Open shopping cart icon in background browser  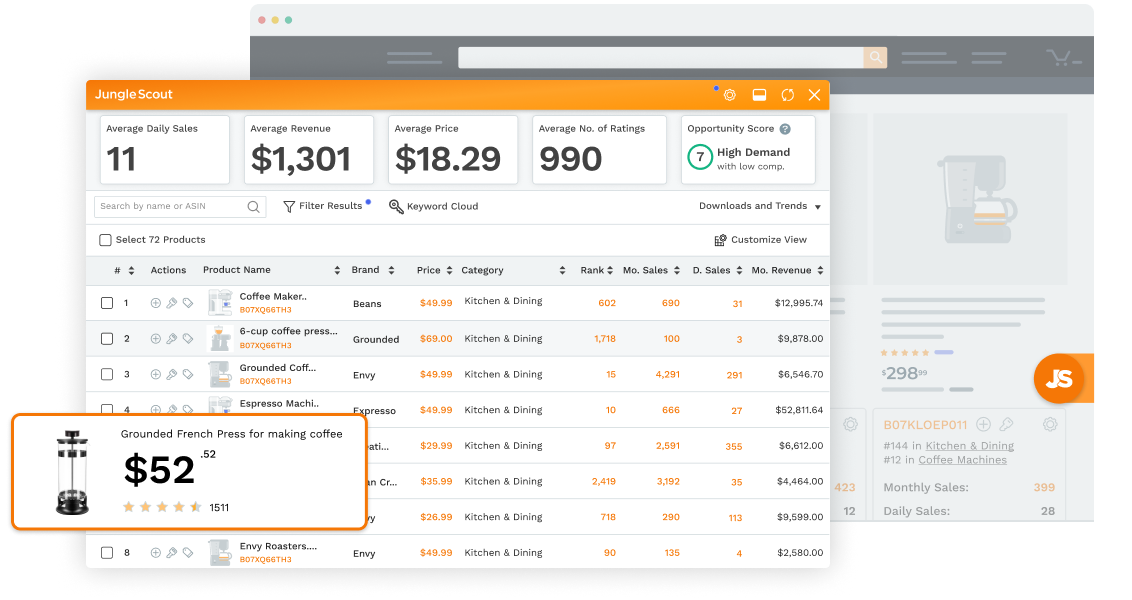pos(1063,57)
